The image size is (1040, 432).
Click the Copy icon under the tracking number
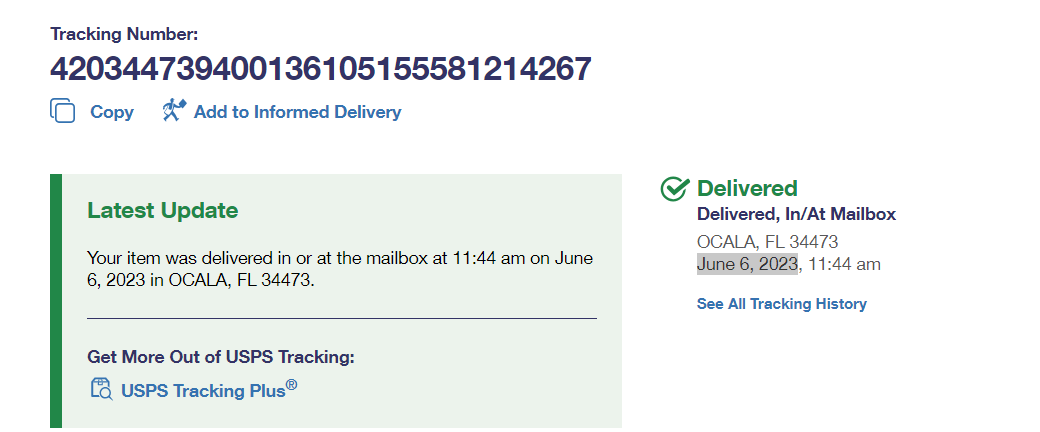(x=63, y=111)
